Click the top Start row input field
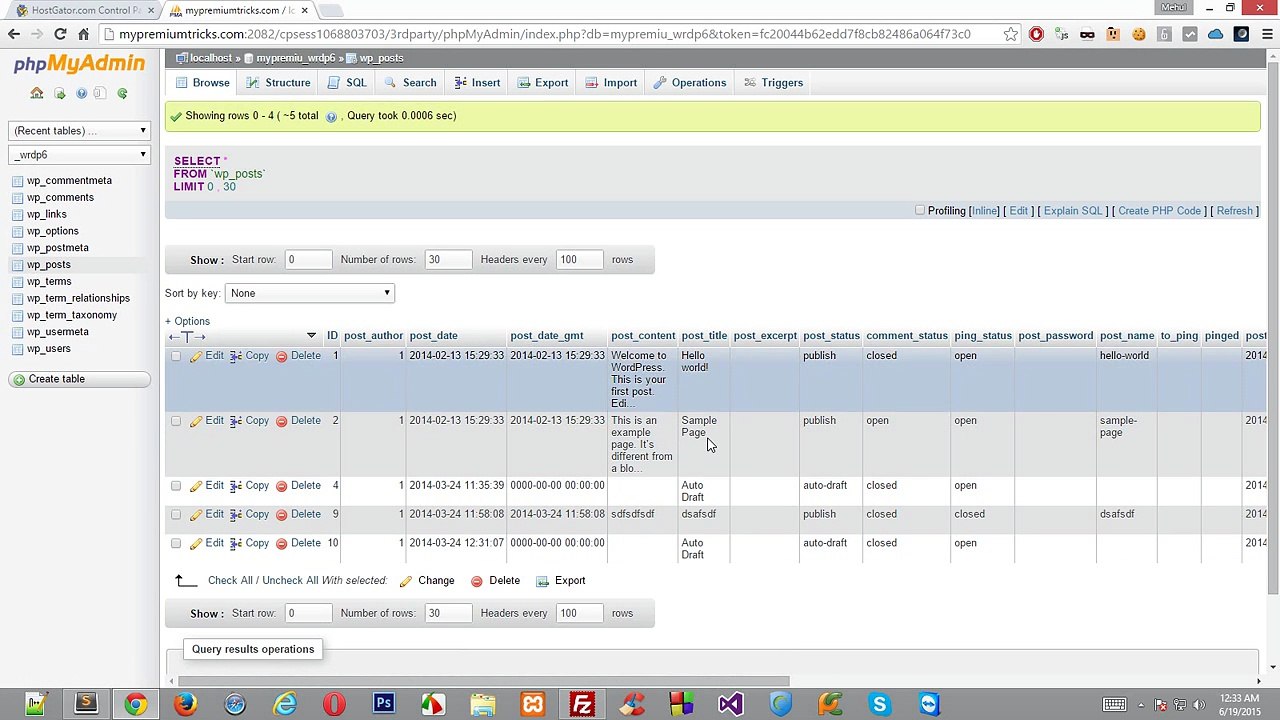Viewport: 1280px width, 720px height. 308,260
